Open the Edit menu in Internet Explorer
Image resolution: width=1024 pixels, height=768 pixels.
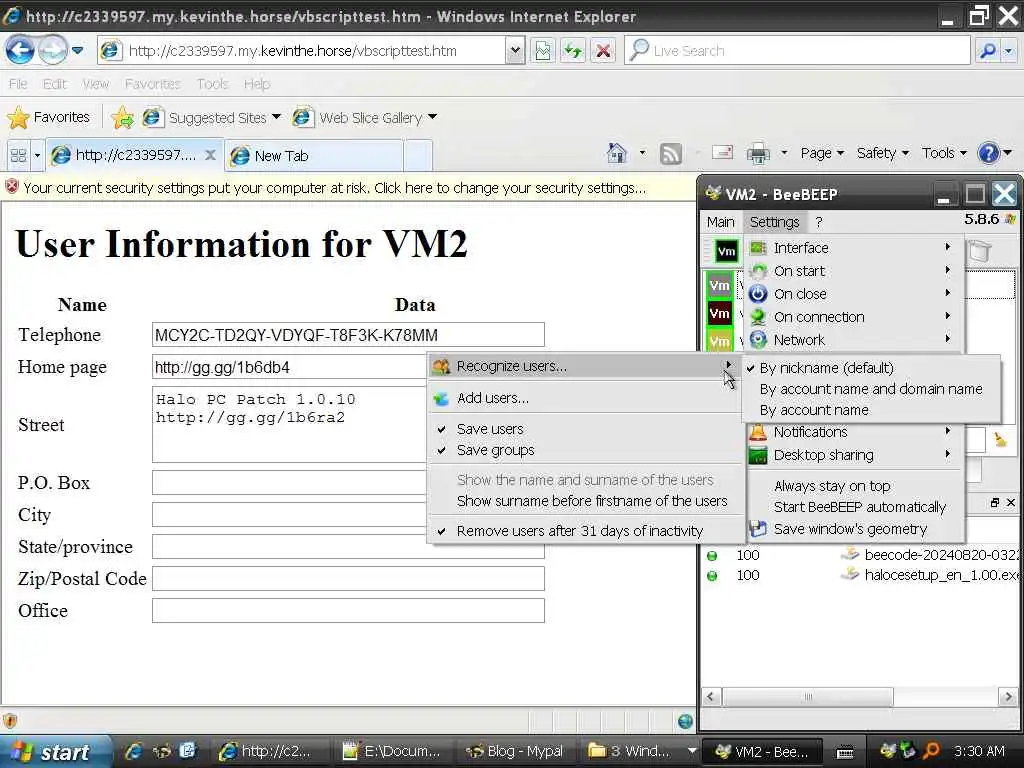point(55,84)
